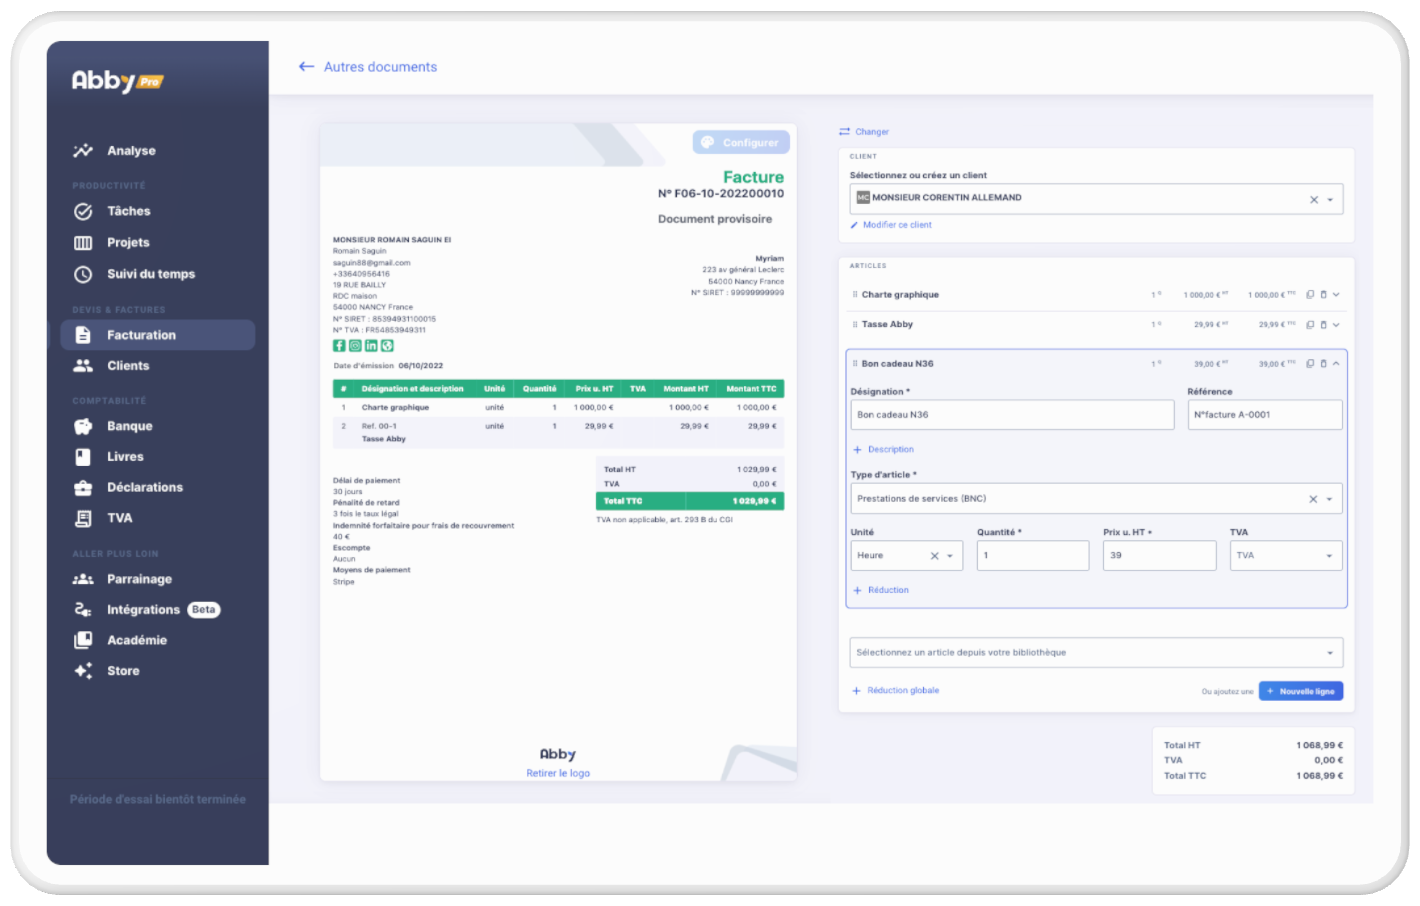The image size is (1420, 906).
Task: Click the Désignation input field
Action: [1011, 415]
